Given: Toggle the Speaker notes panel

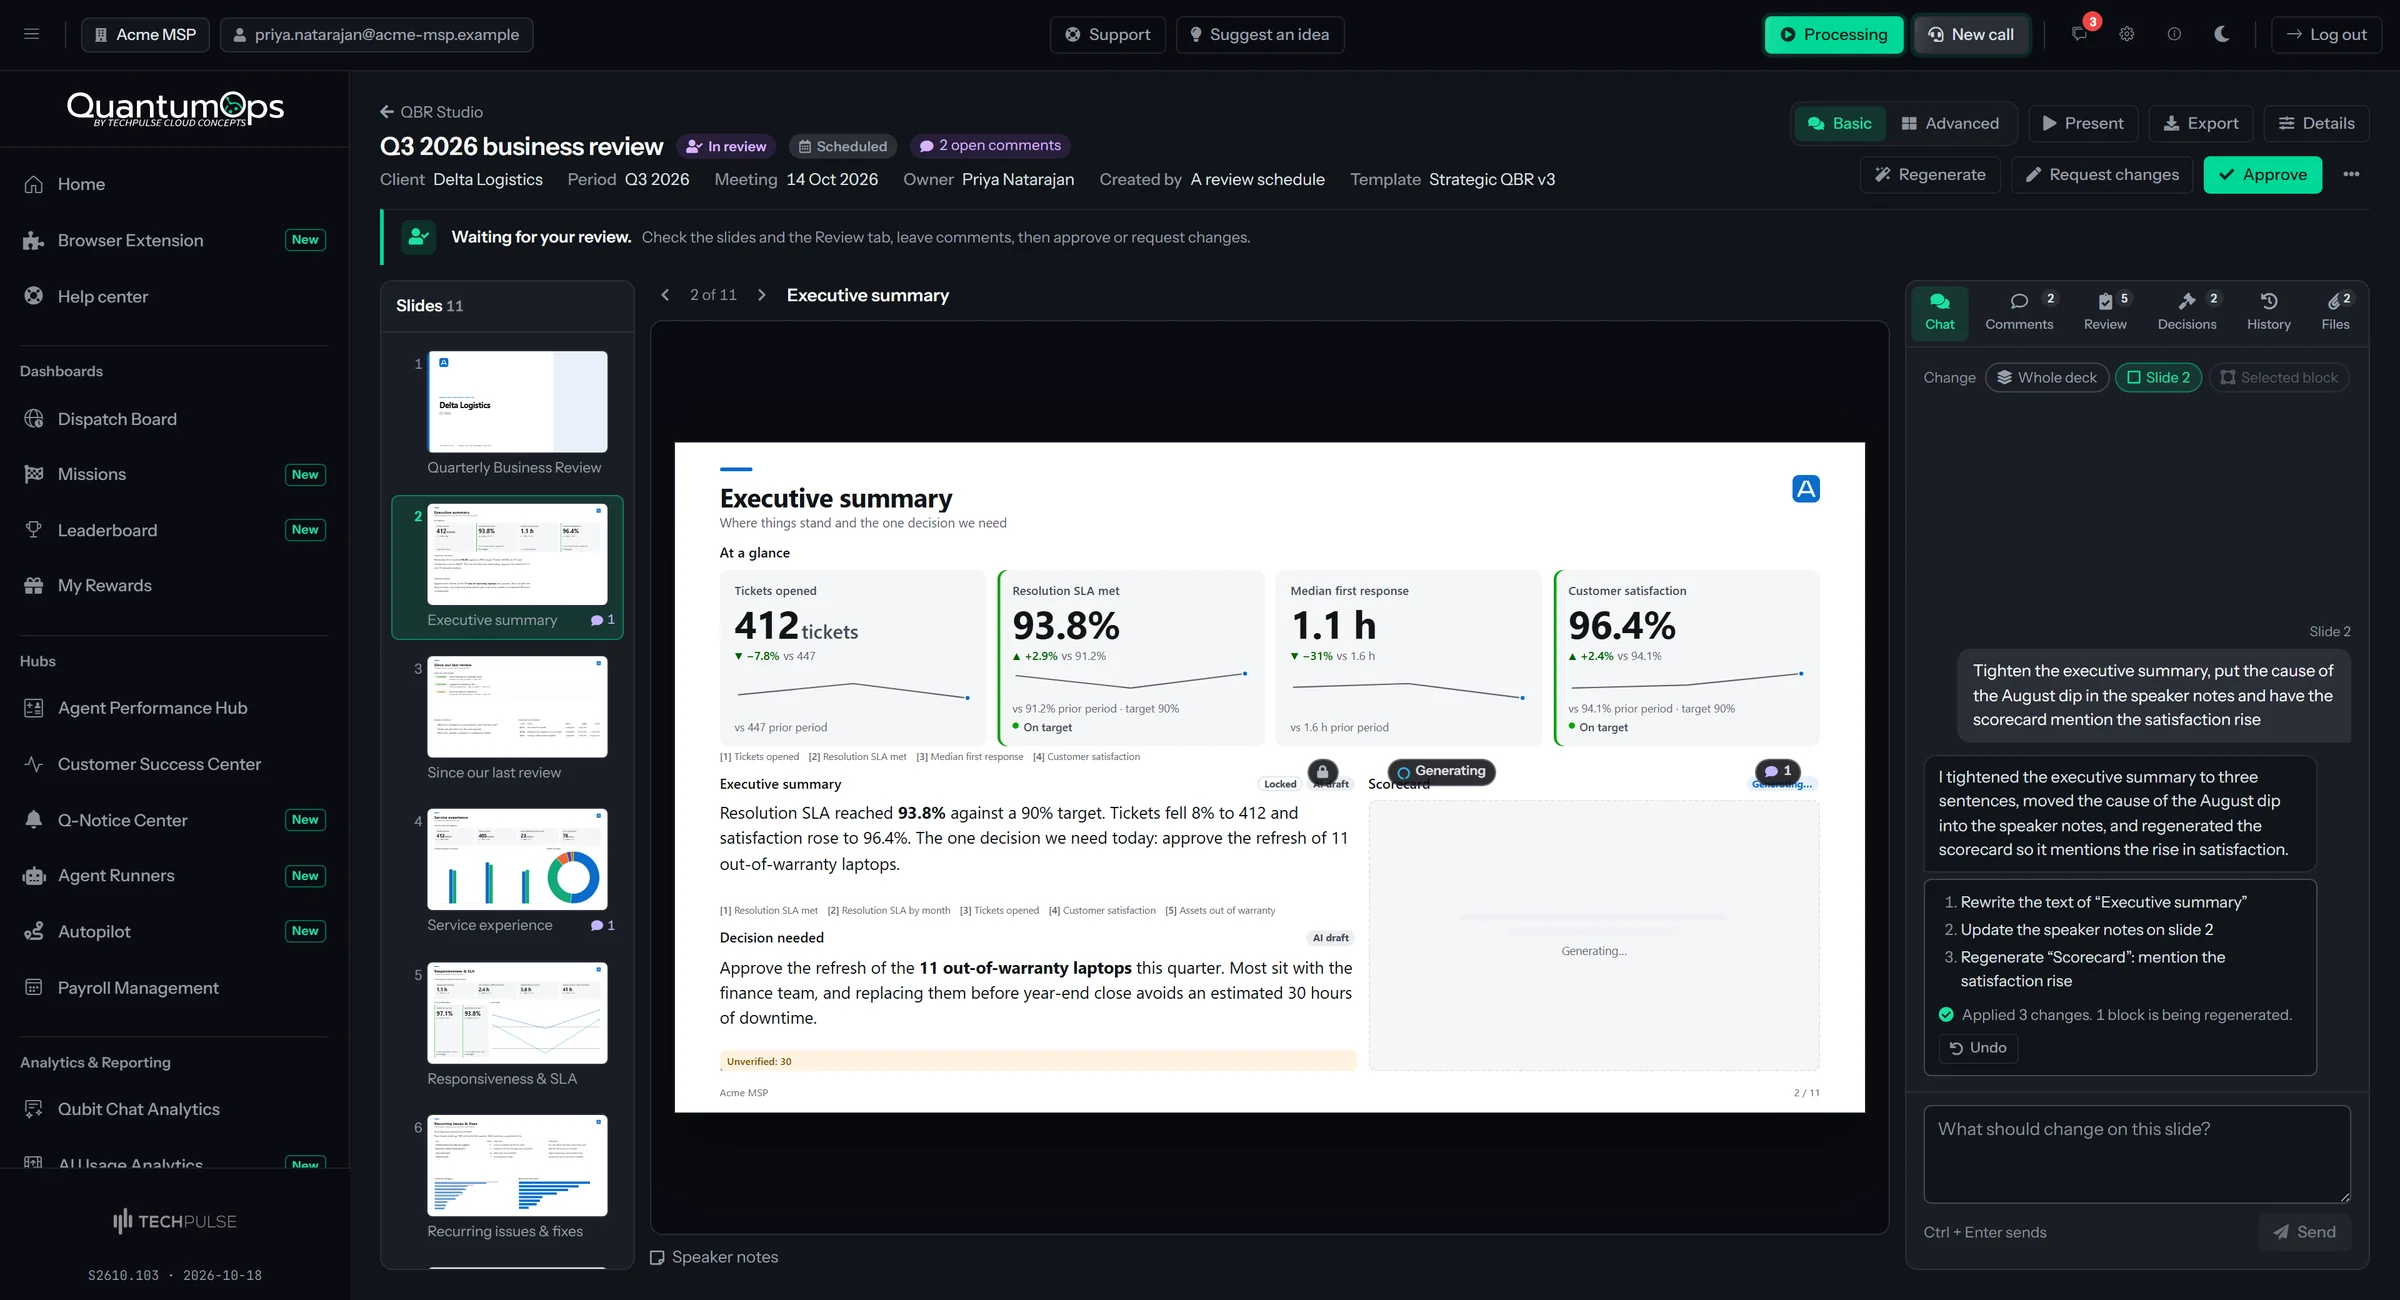Looking at the screenshot, I should 714,1257.
